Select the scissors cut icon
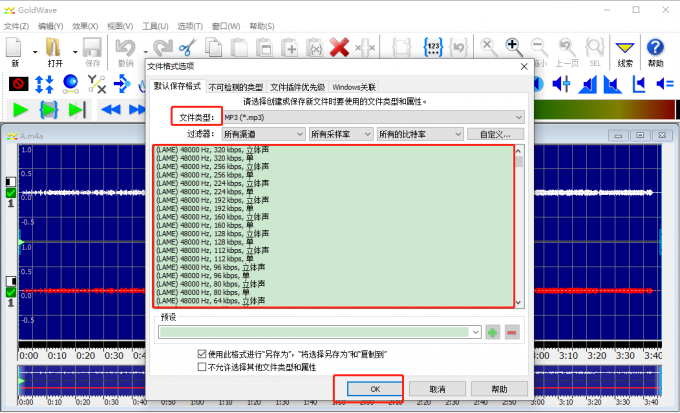680x413 pixels. click(187, 47)
